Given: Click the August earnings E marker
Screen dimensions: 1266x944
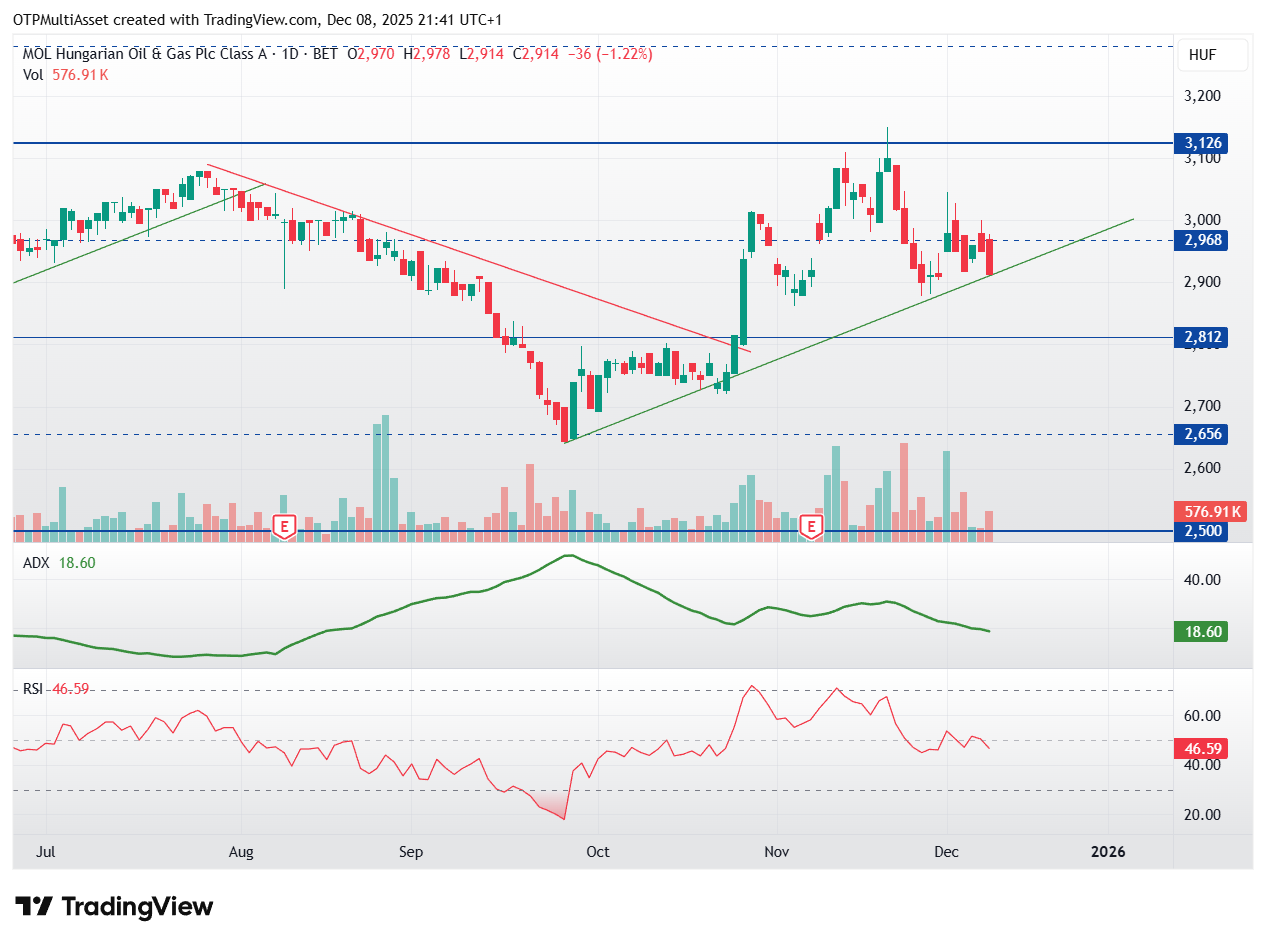Looking at the screenshot, I should point(285,526).
